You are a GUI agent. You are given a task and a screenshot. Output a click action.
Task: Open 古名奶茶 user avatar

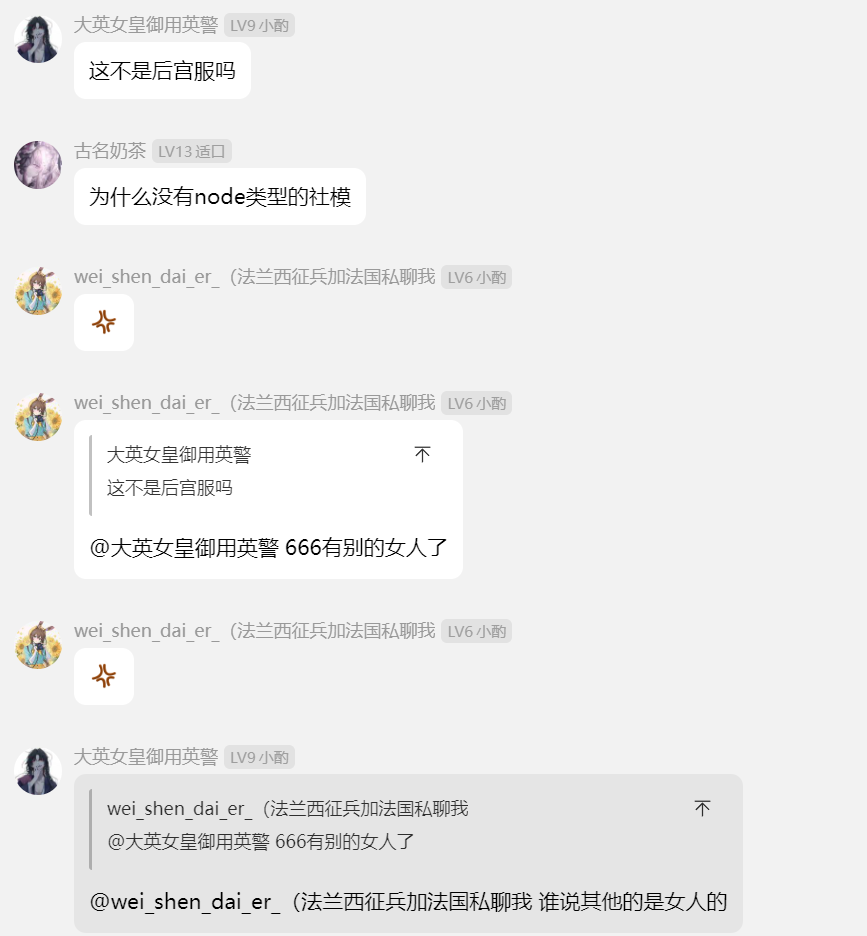(38, 165)
